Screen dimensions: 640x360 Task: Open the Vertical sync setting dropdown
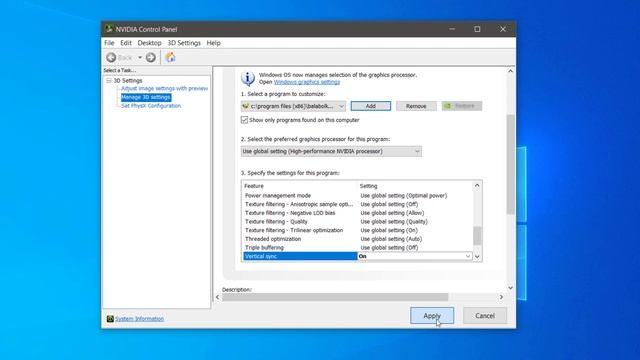click(x=468, y=256)
